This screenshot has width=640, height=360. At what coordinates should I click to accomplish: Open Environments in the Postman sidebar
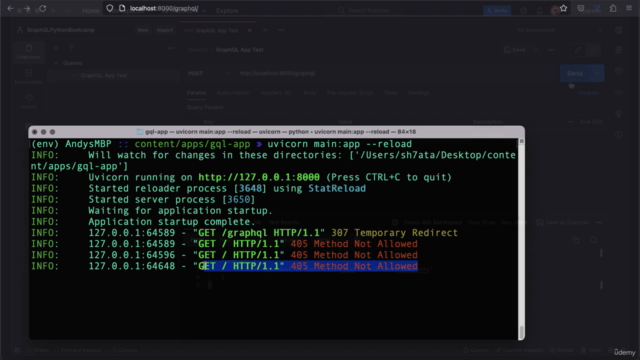pos(29,77)
